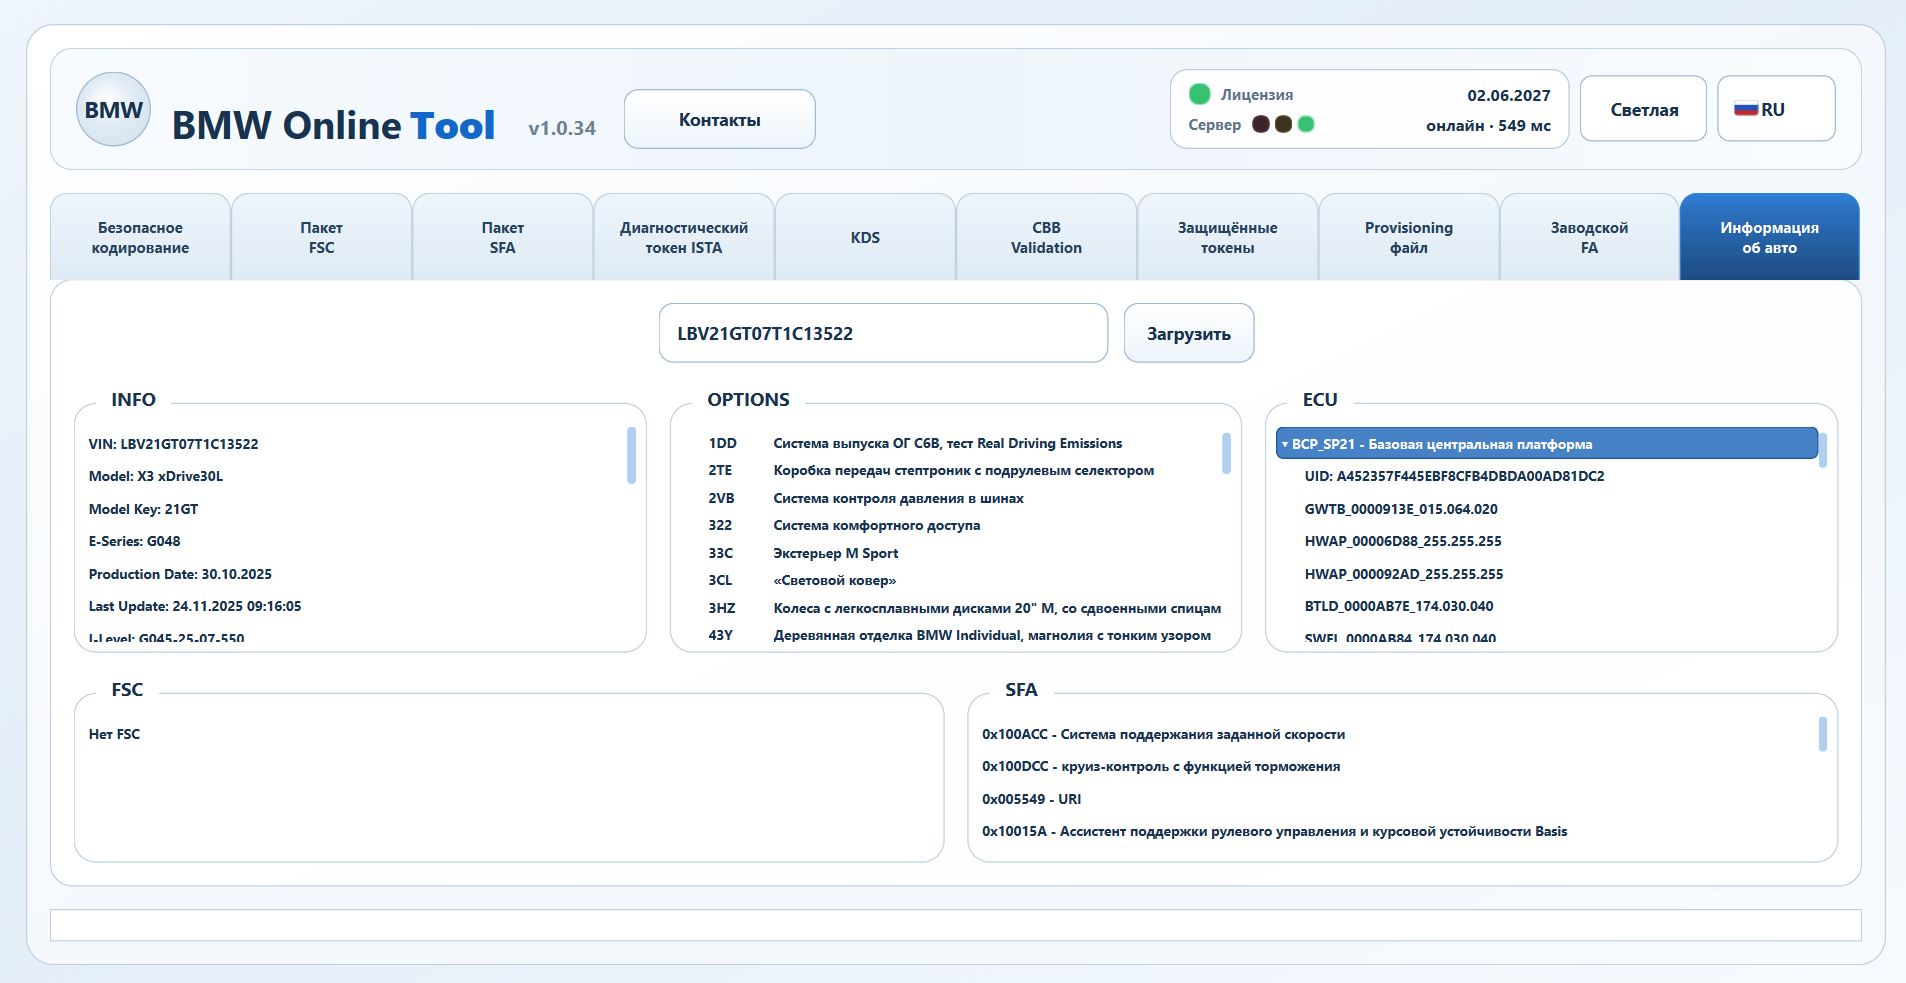Image resolution: width=1906 pixels, height=983 pixels.
Task: Toggle the Светлая theme button
Action: 1643,109
